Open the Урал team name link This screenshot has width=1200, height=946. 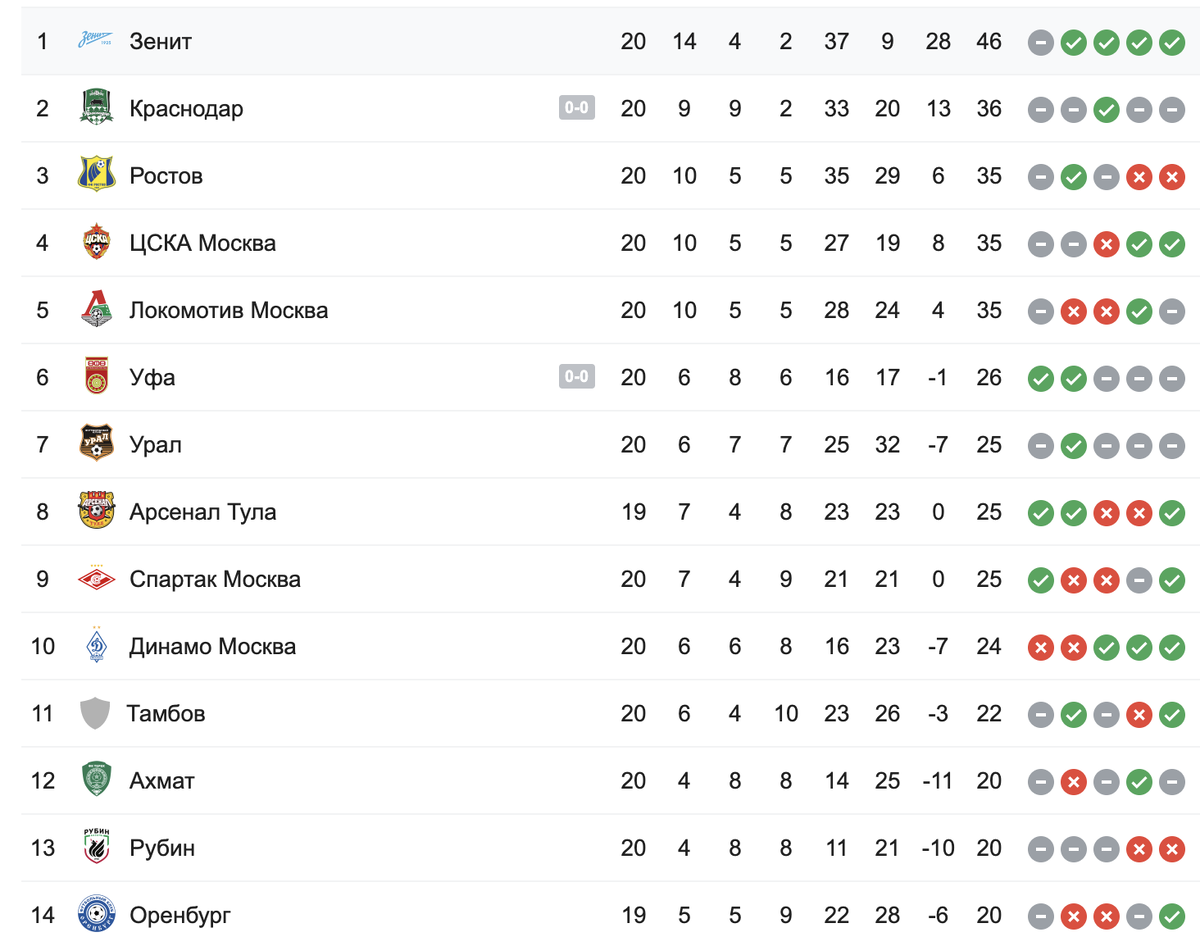[156, 444]
